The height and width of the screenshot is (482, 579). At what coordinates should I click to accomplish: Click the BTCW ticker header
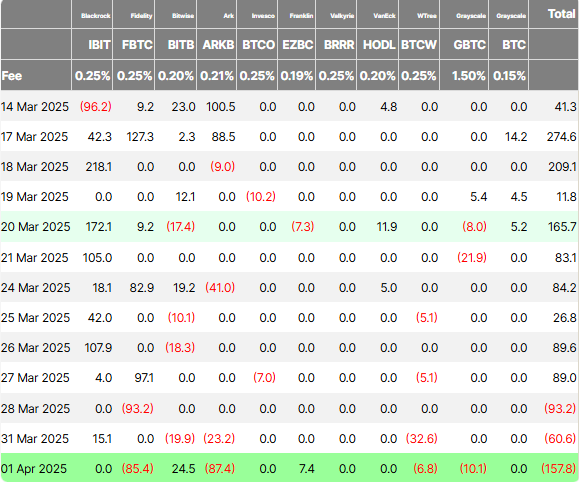click(419, 45)
